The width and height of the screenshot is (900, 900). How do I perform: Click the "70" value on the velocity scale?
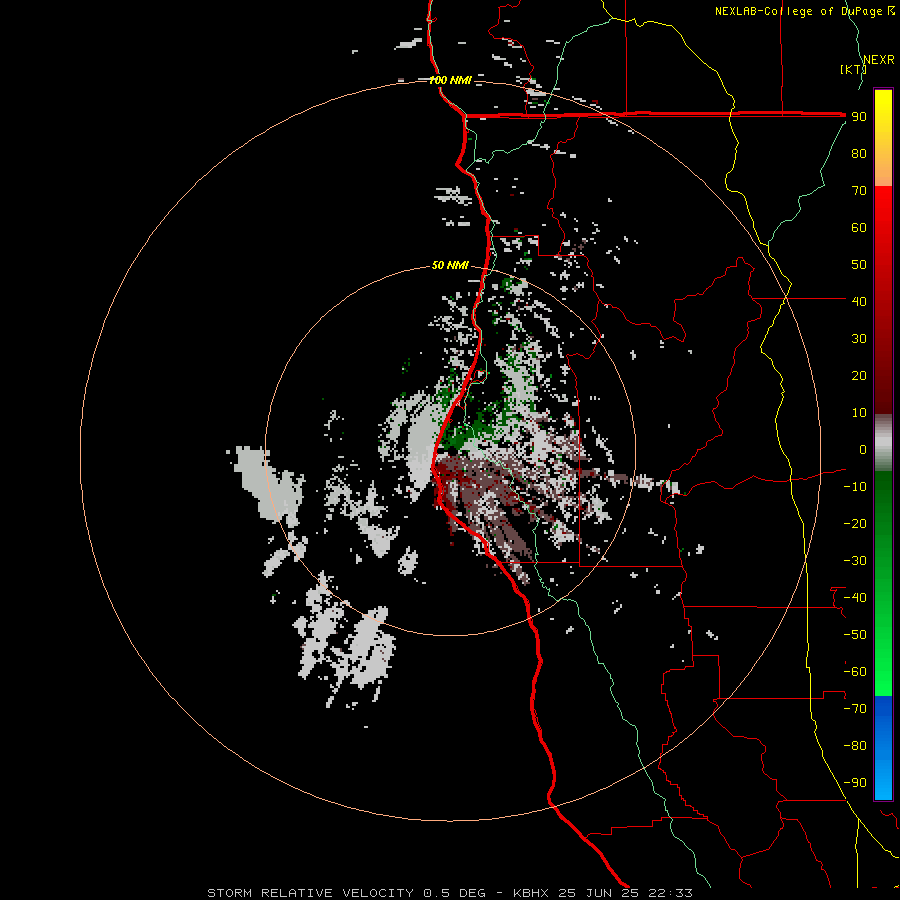click(859, 191)
